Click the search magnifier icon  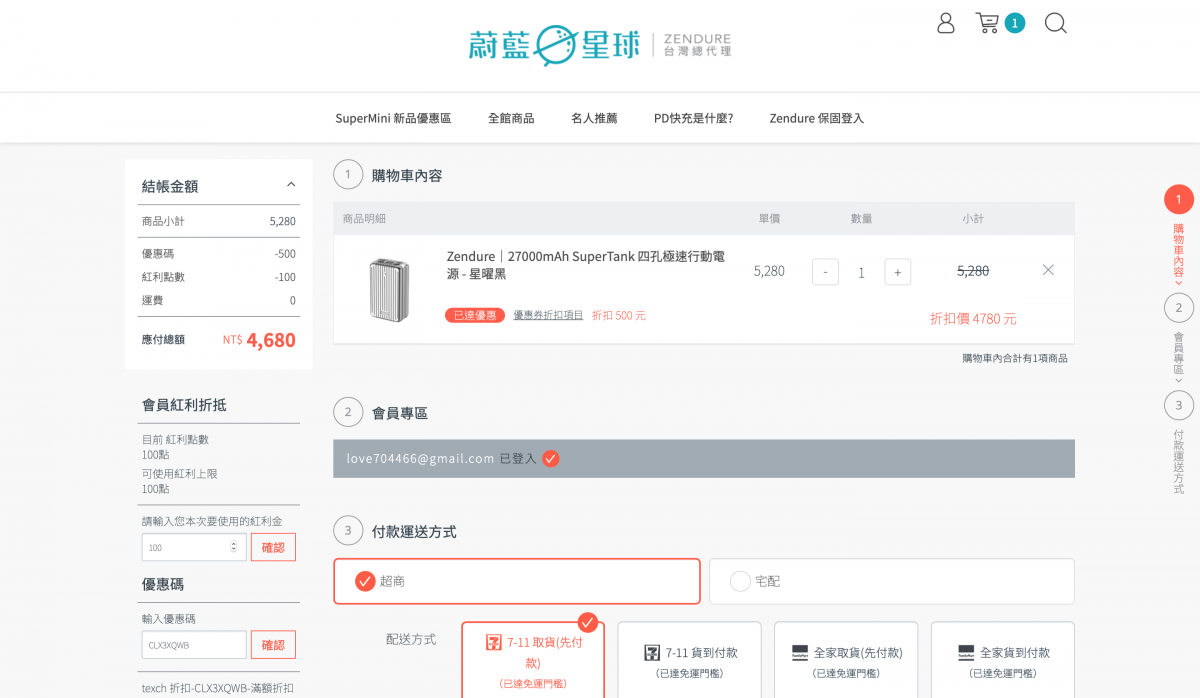click(1055, 23)
